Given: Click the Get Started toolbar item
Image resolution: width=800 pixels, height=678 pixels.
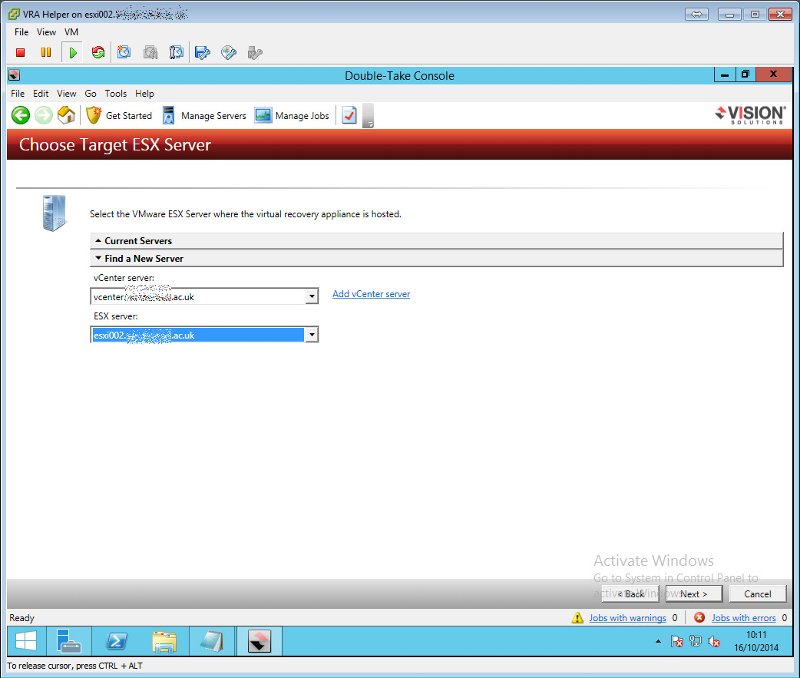Looking at the screenshot, I should click(x=119, y=116).
